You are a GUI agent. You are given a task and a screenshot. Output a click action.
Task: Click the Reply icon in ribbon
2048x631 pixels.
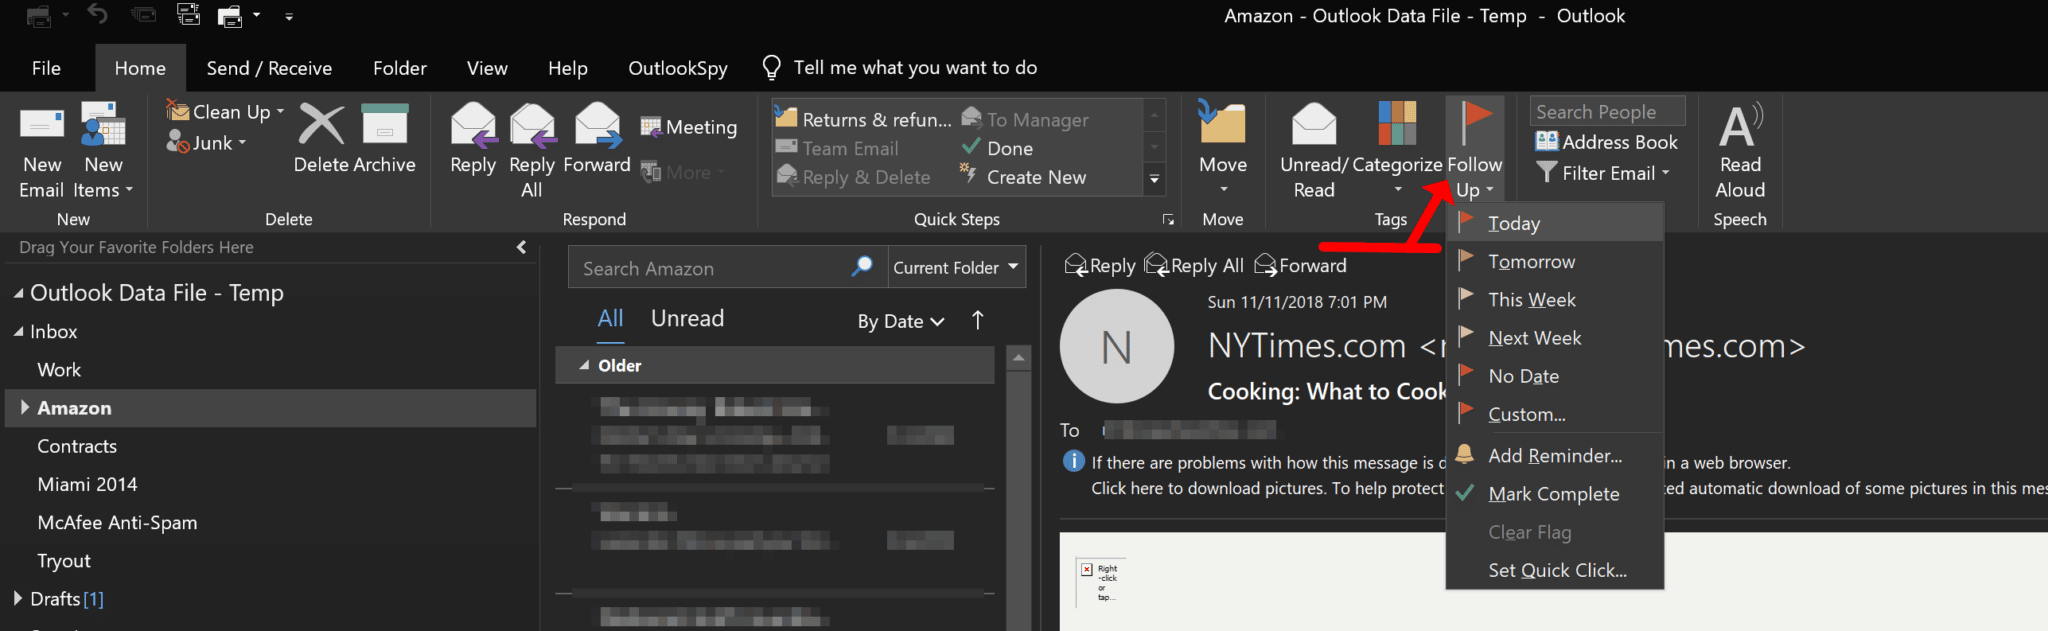473,124
